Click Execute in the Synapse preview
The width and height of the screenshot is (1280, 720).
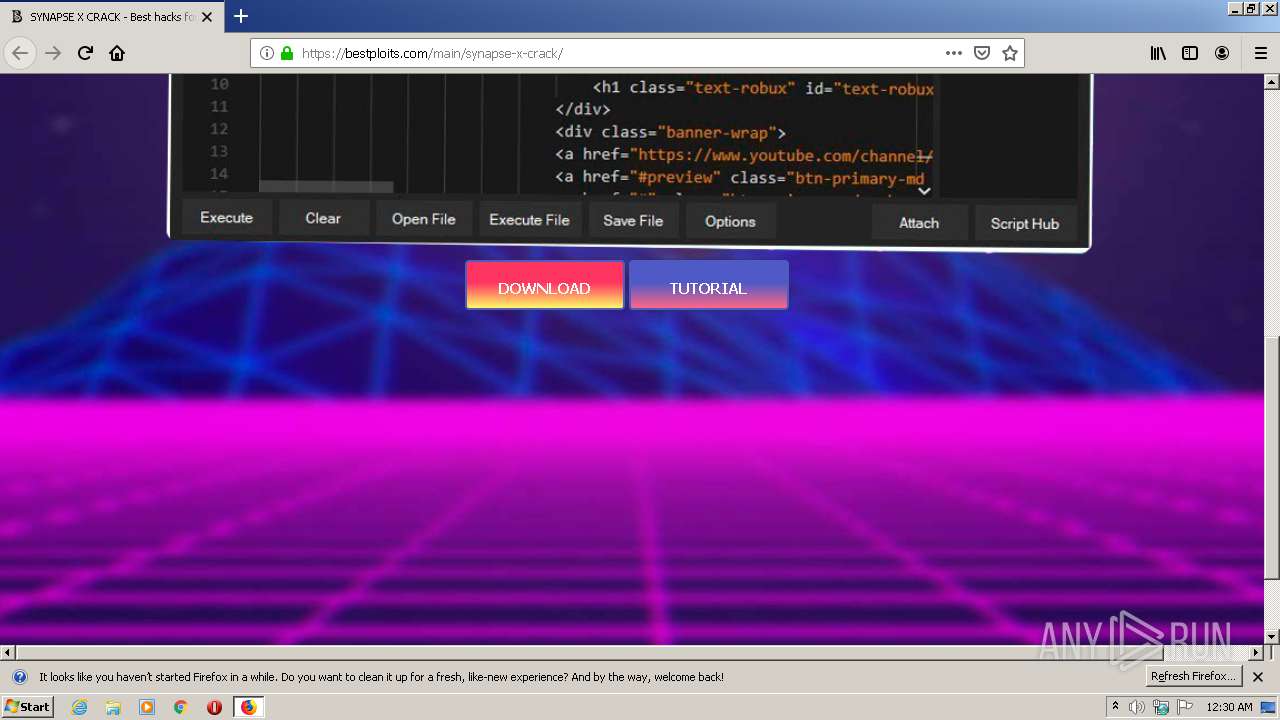click(226, 217)
